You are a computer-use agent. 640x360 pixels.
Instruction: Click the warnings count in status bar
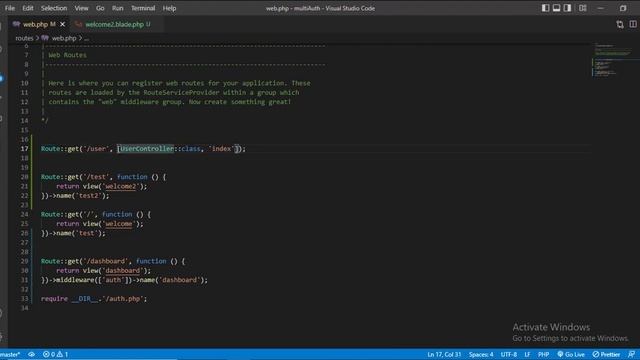click(x=62, y=354)
